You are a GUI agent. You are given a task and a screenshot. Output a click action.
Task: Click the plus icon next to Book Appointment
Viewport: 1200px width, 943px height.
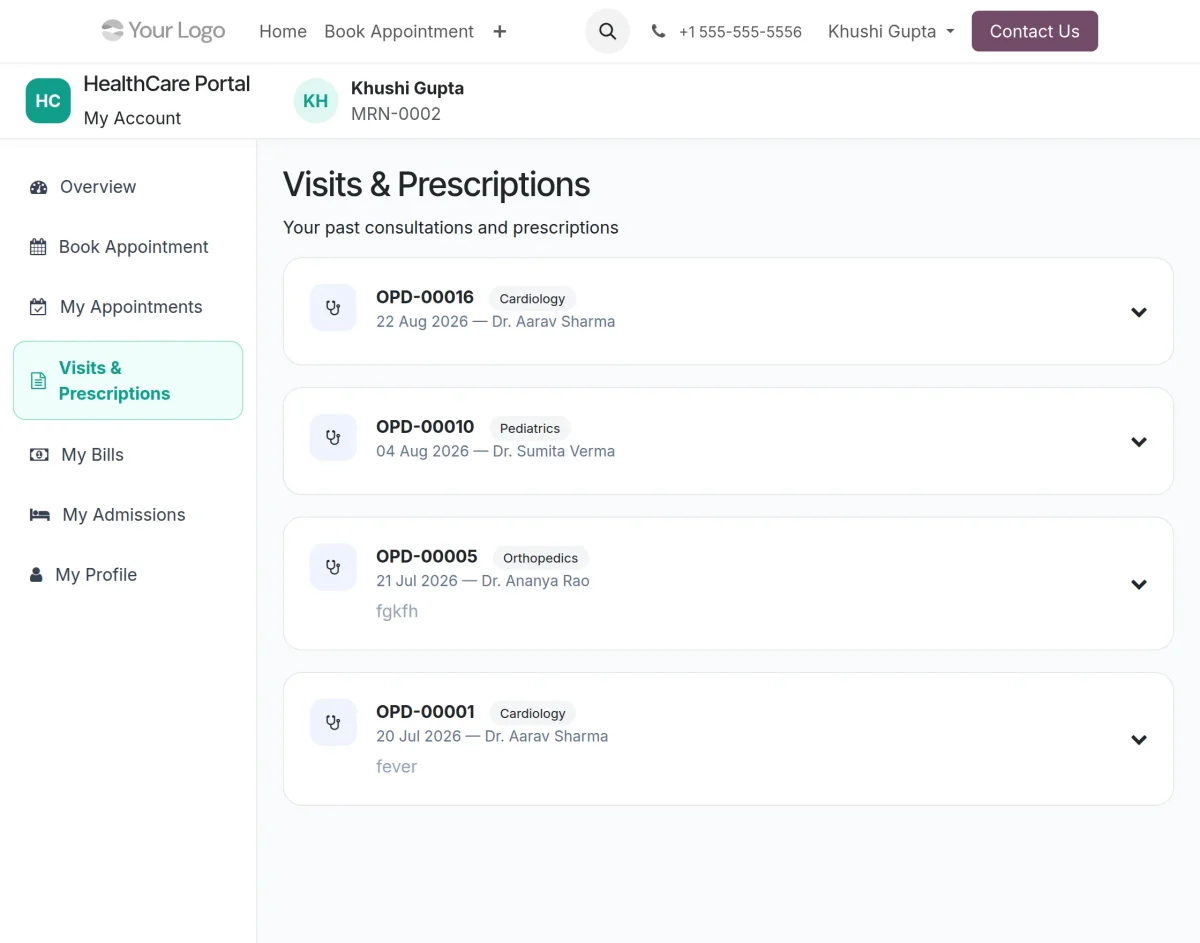coord(500,32)
